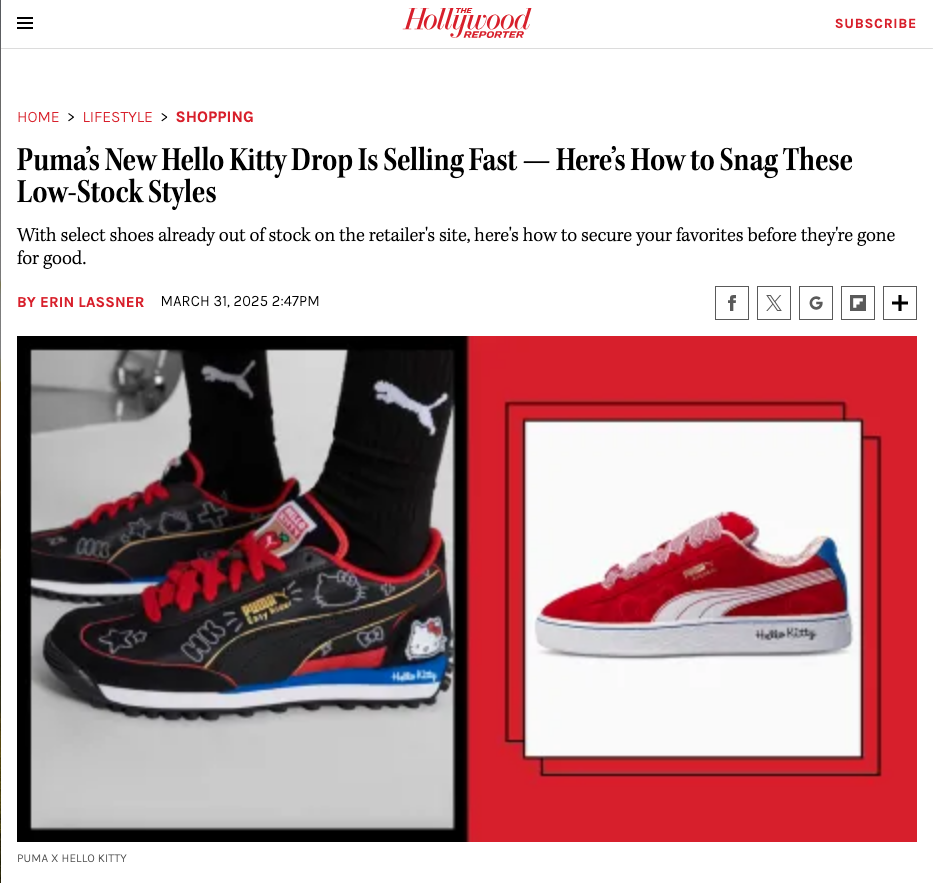
Task: Click the SUBSCRIBE link
Action: 875,24
